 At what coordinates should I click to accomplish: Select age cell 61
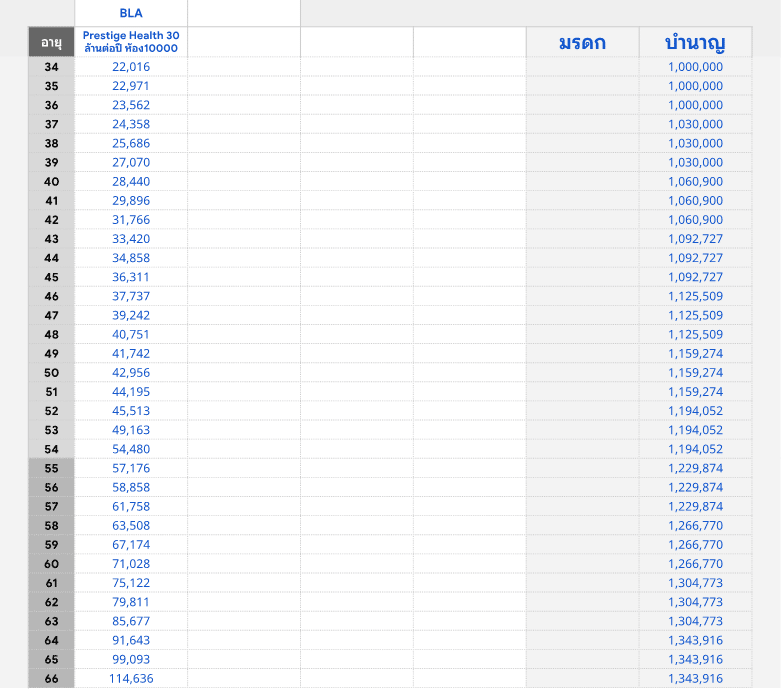pos(51,582)
